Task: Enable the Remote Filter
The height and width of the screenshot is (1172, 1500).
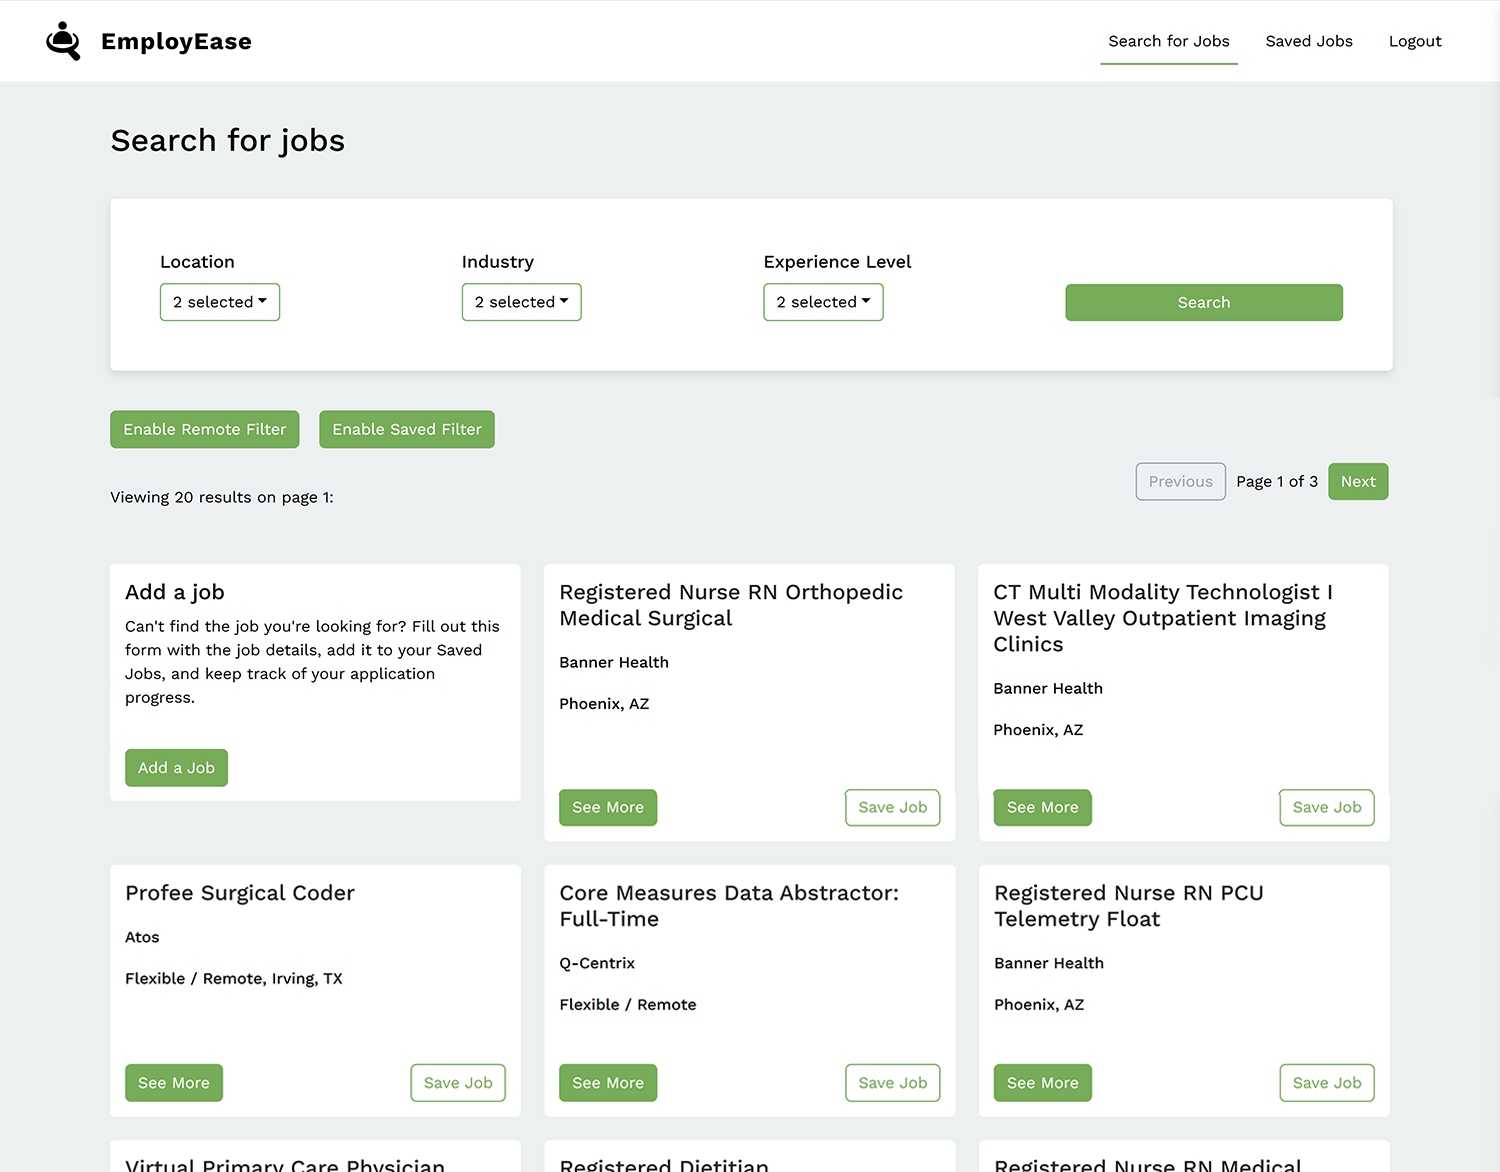Action: (x=204, y=429)
